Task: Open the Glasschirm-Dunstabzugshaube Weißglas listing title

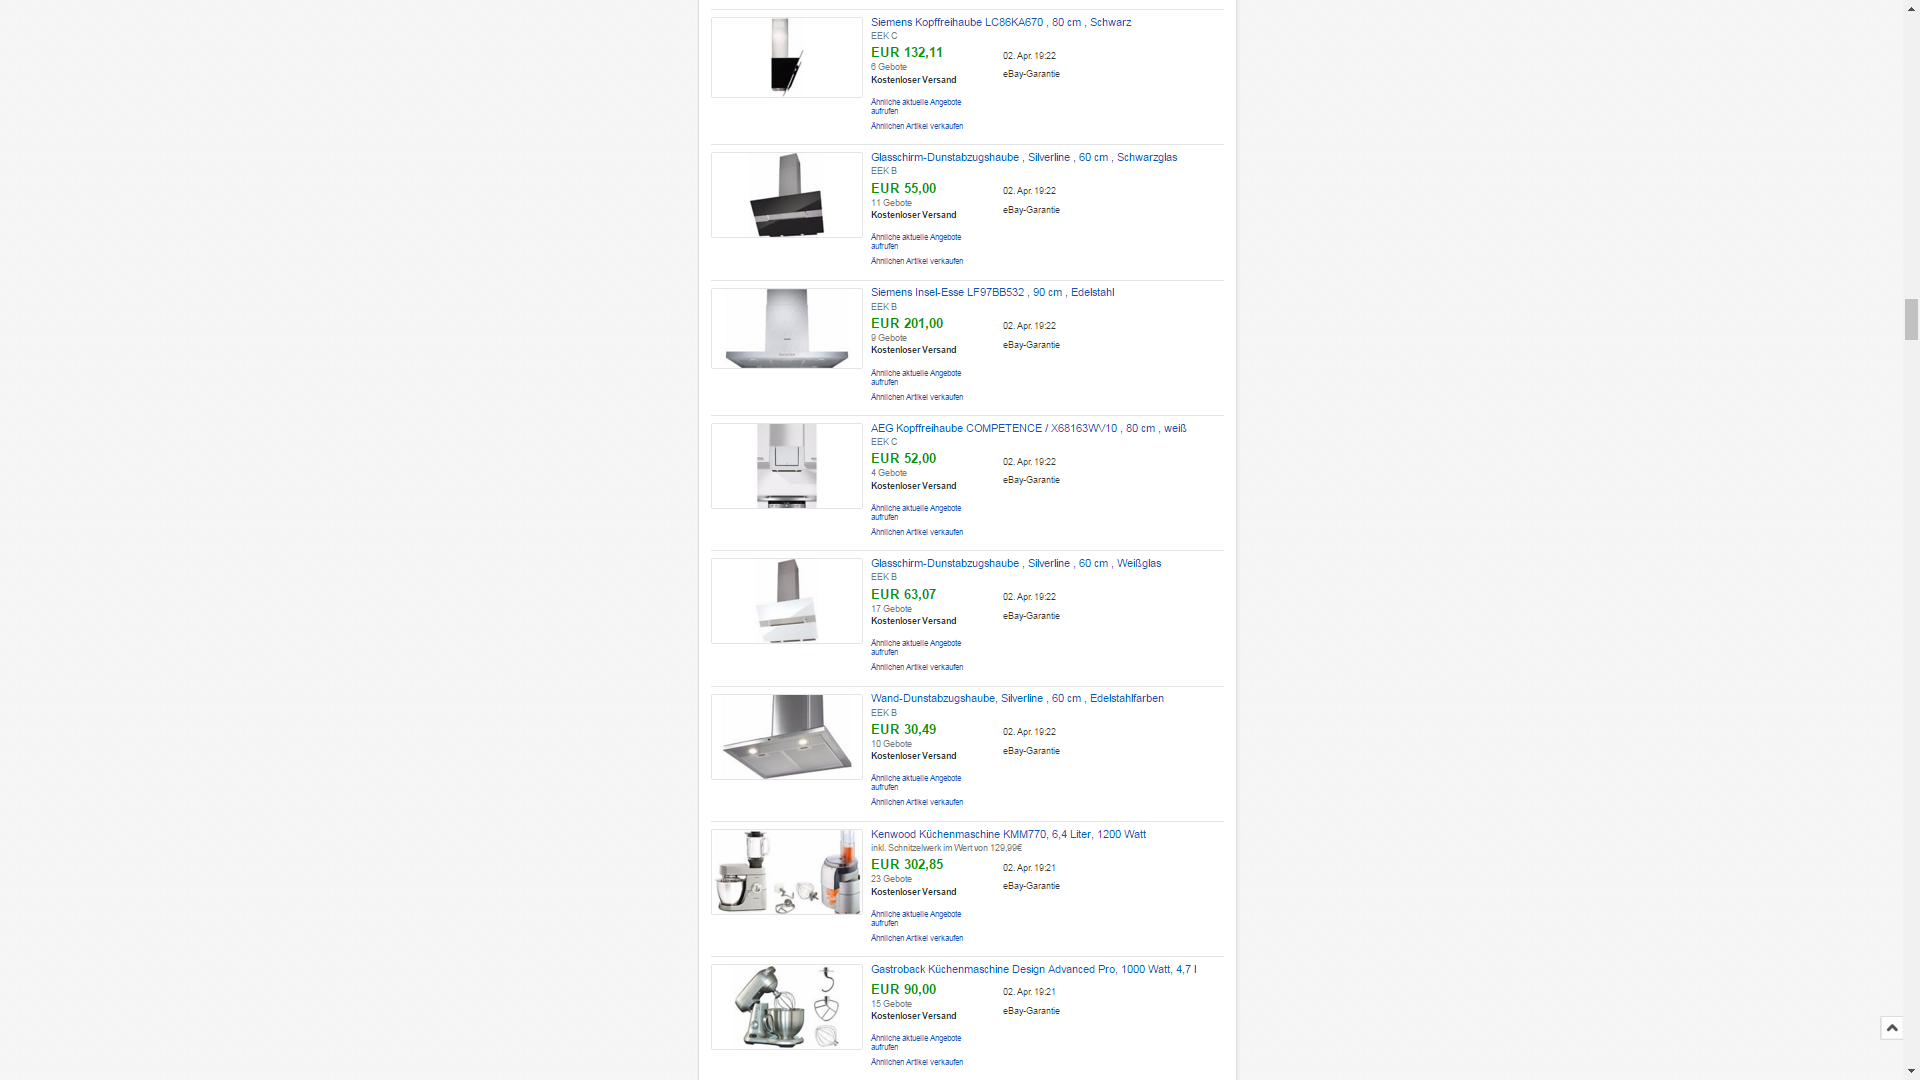Action: click(1016, 563)
